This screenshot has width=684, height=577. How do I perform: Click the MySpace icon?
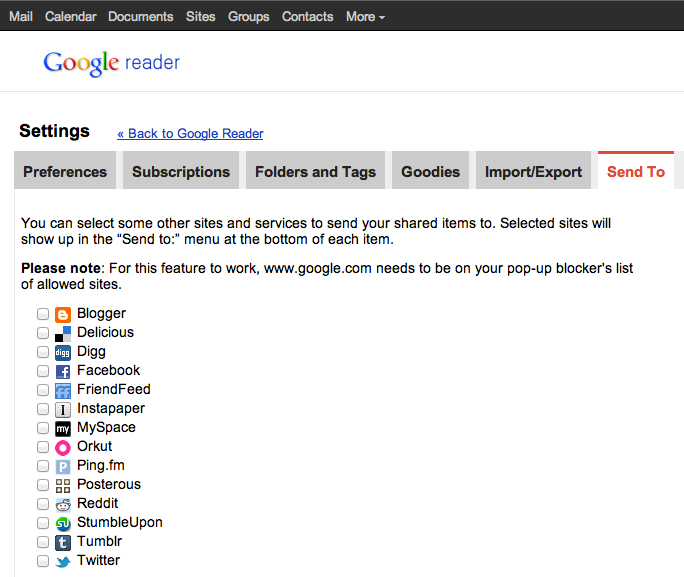63,429
